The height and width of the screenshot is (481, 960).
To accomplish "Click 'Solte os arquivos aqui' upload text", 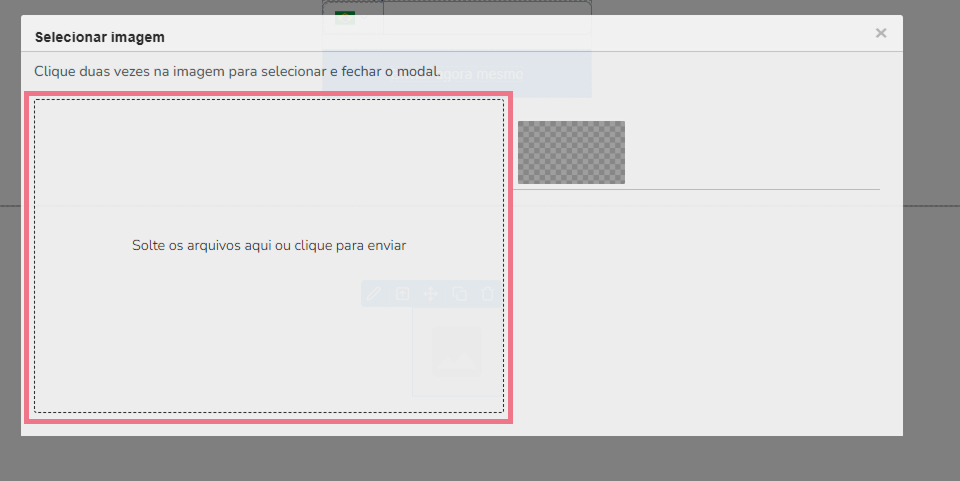I will [269, 245].
